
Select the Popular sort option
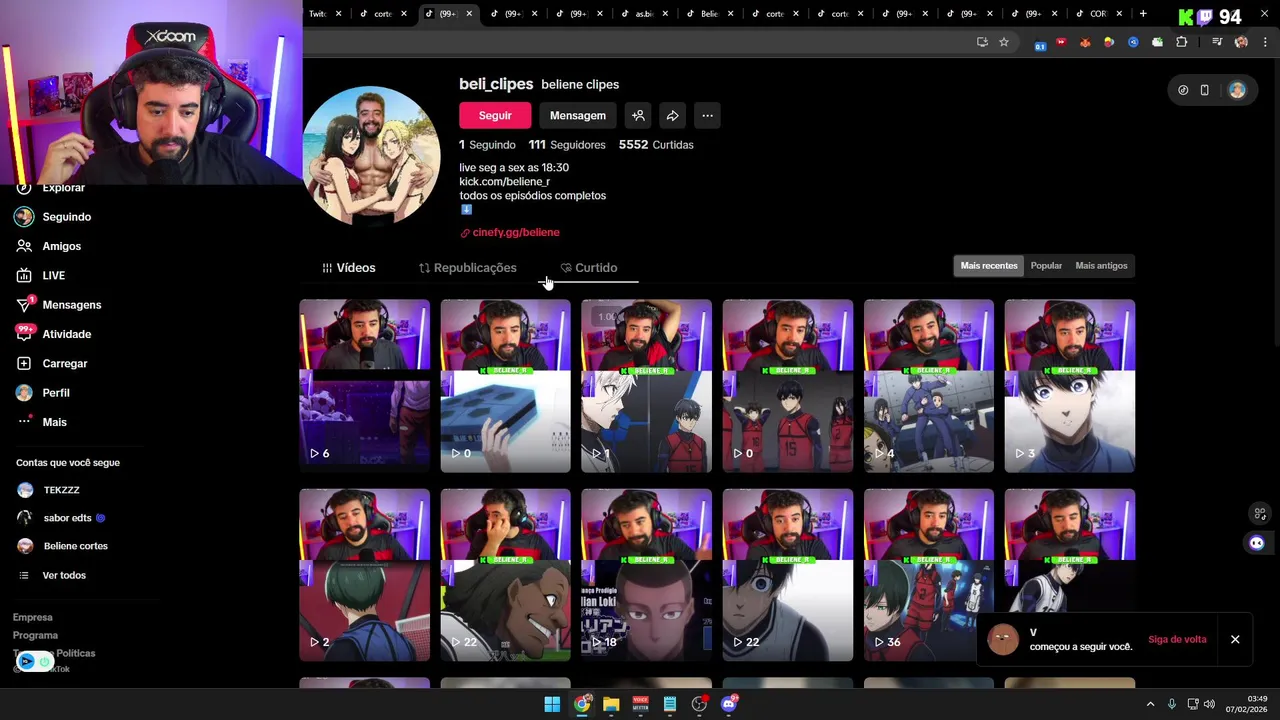pyautogui.click(x=1046, y=266)
